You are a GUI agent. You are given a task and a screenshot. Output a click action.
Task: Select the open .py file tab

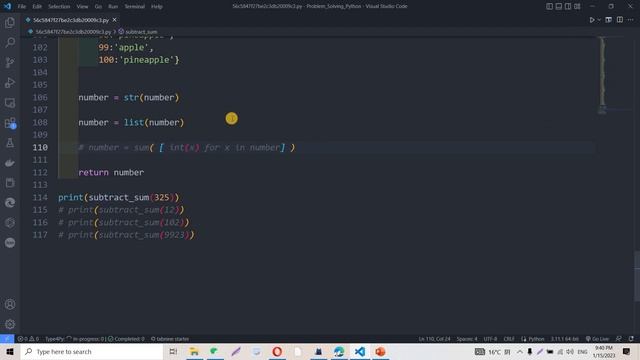[x=71, y=20]
